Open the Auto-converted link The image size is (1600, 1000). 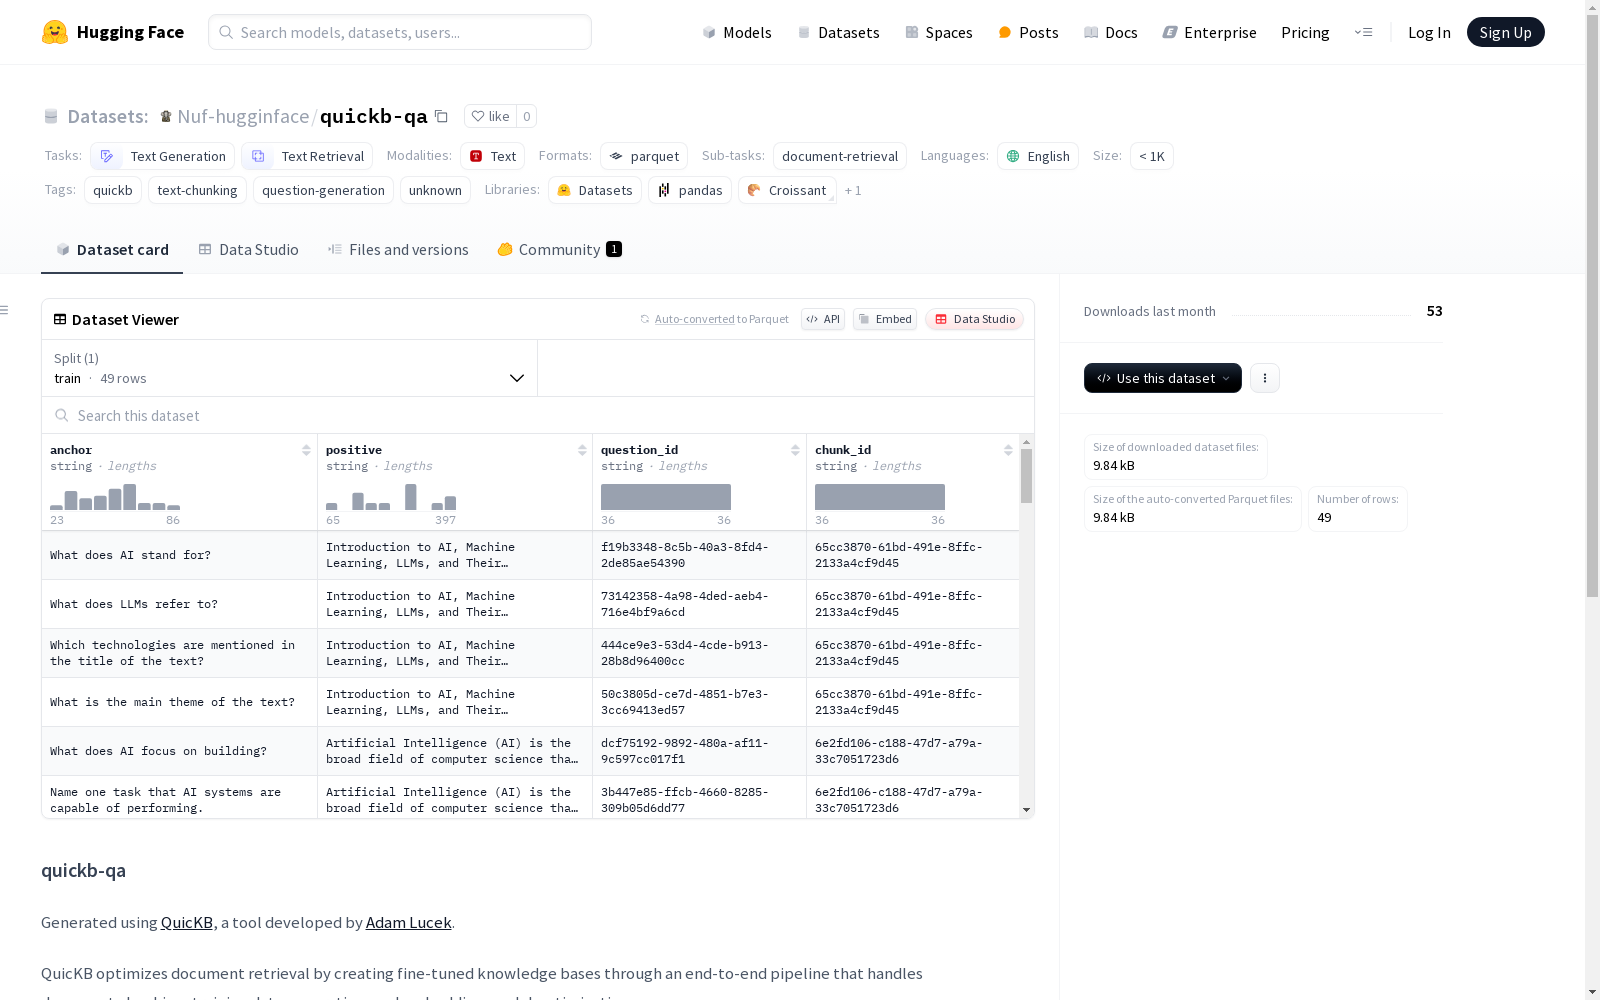[x=695, y=319]
